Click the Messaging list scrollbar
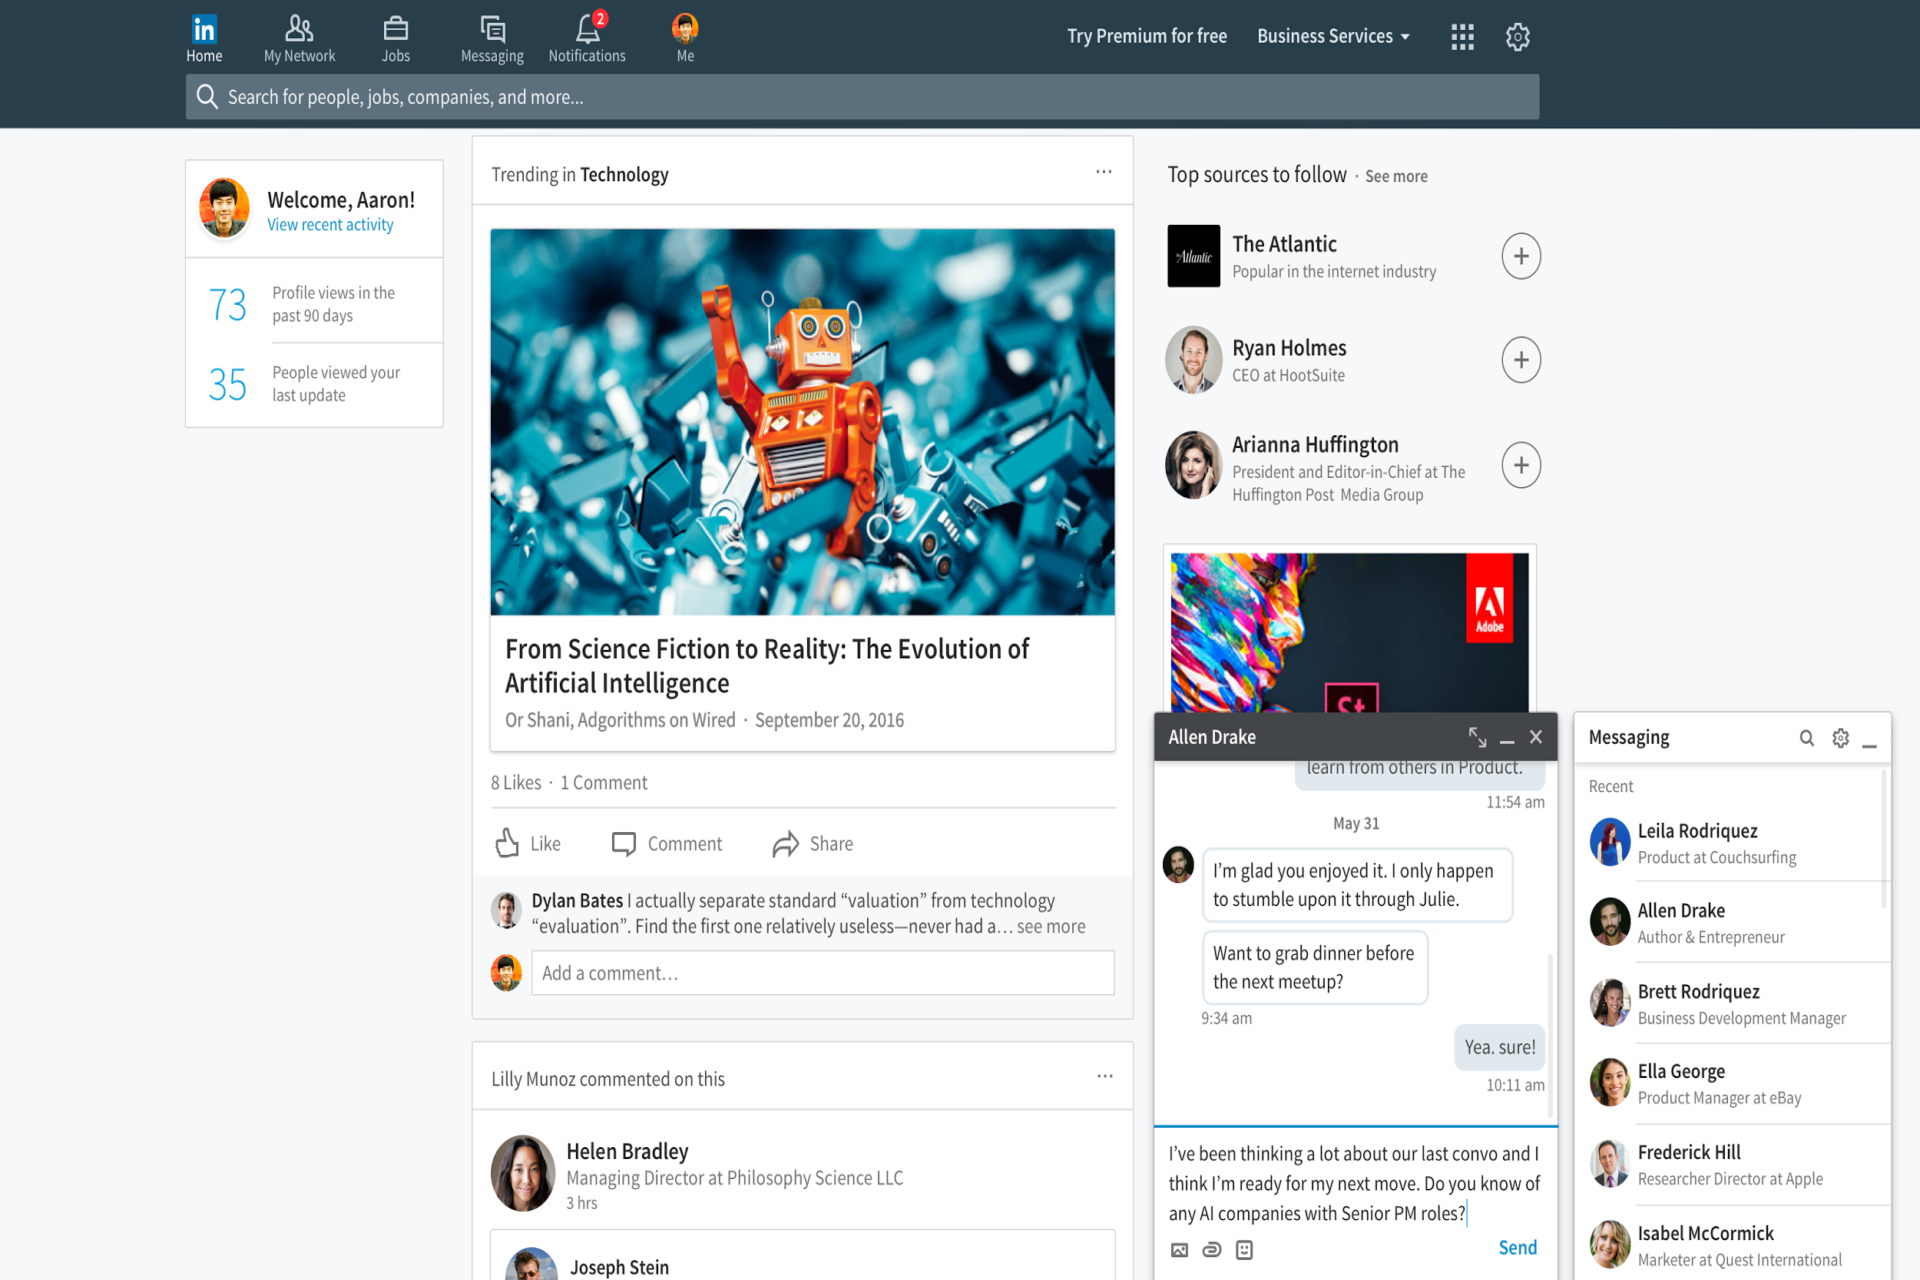This screenshot has width=1920, height=1280. click(x=1884, y=838)
